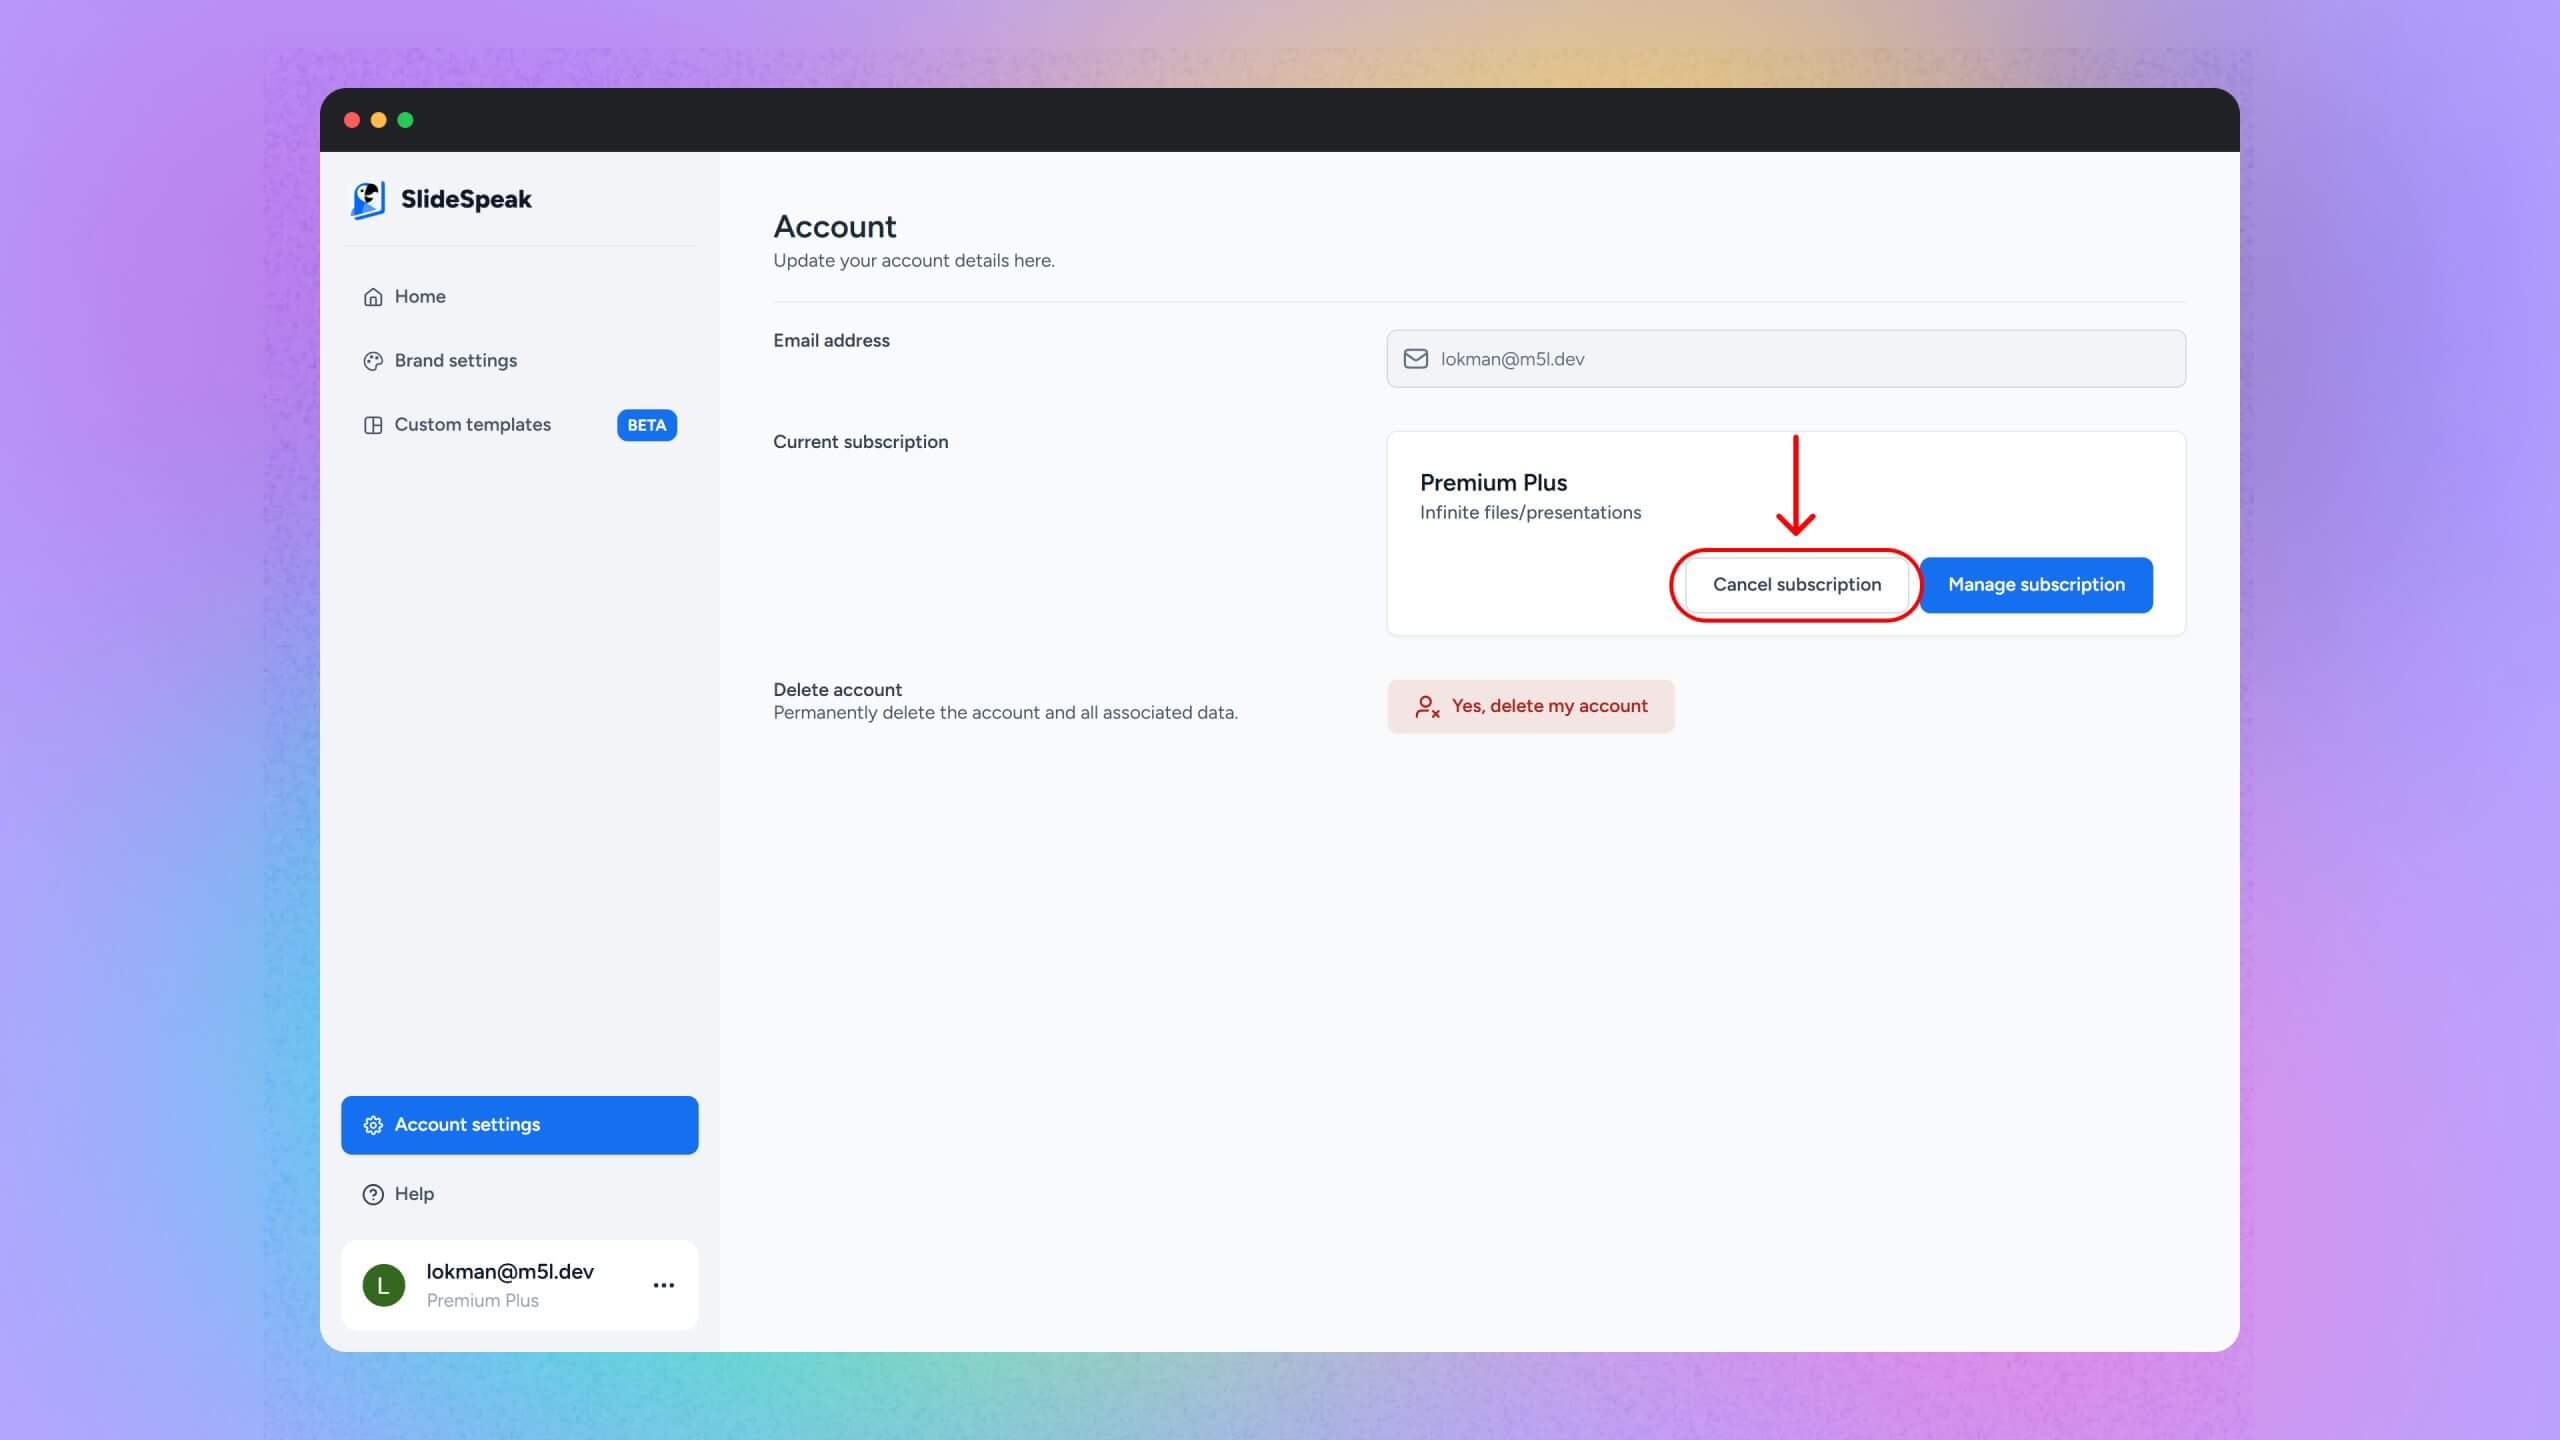Click the lokman@m5l.dev user card
This screenshot has height=1440, width=2560.
tap(520, 1285)
